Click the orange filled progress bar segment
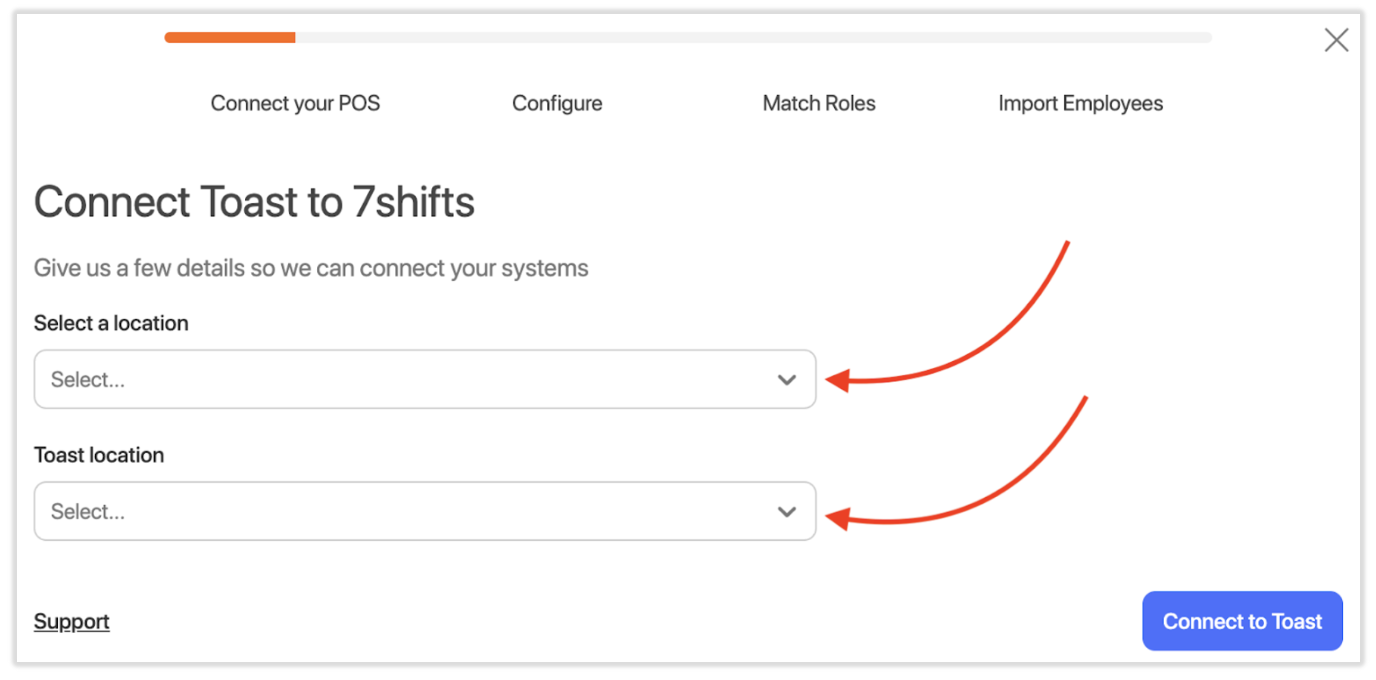The height and width of the screenshot is (680, 1376). click(x=230, y=38)
